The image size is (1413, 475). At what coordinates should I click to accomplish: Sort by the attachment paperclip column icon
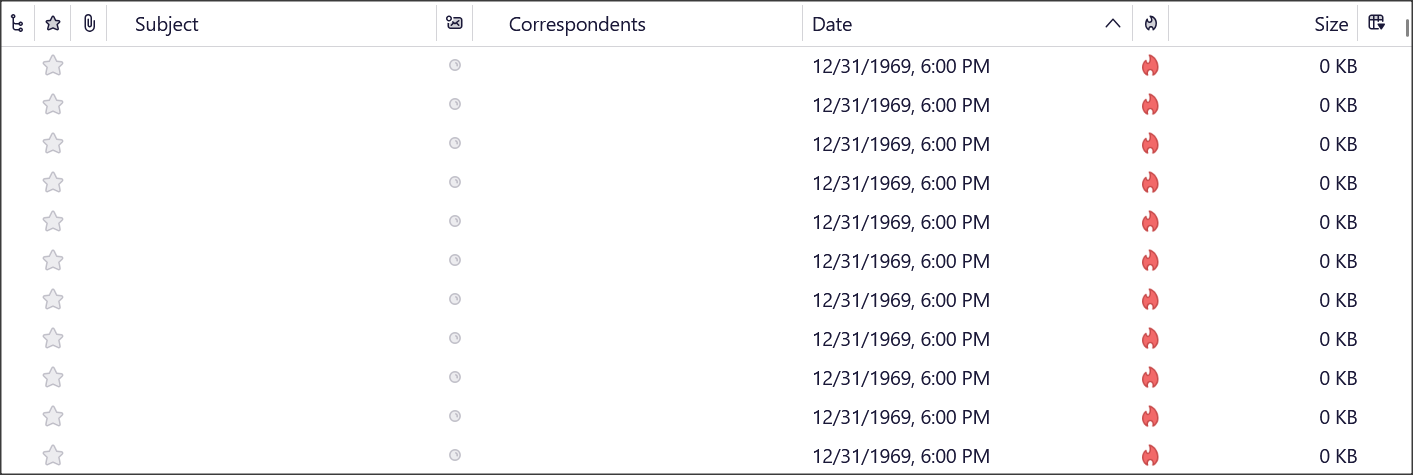click(89, 24)
